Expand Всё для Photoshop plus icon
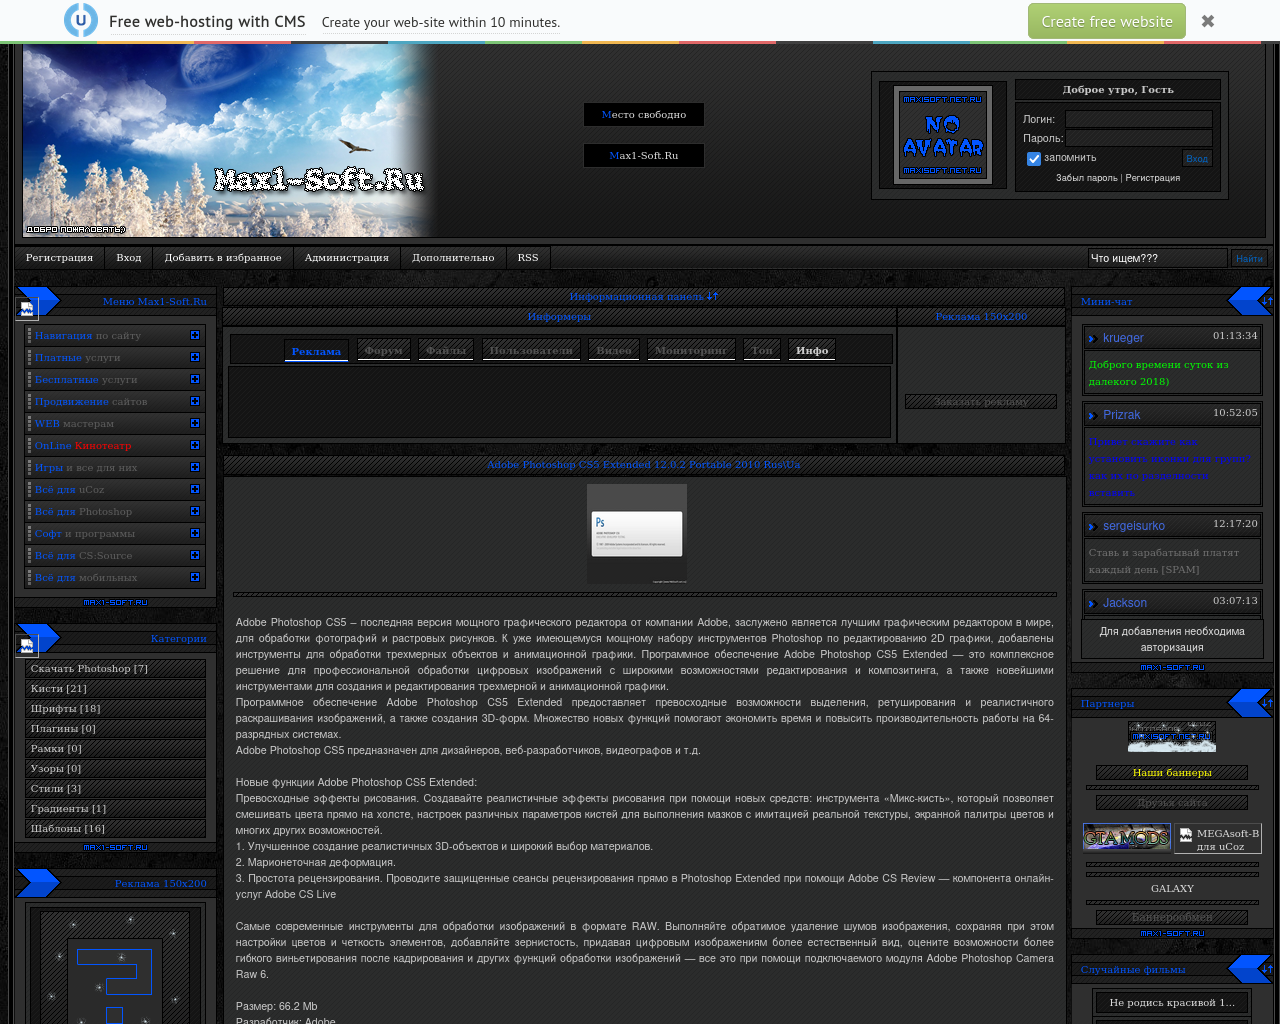Viewport: 1280px width, 1024px height. pos(195,512)
